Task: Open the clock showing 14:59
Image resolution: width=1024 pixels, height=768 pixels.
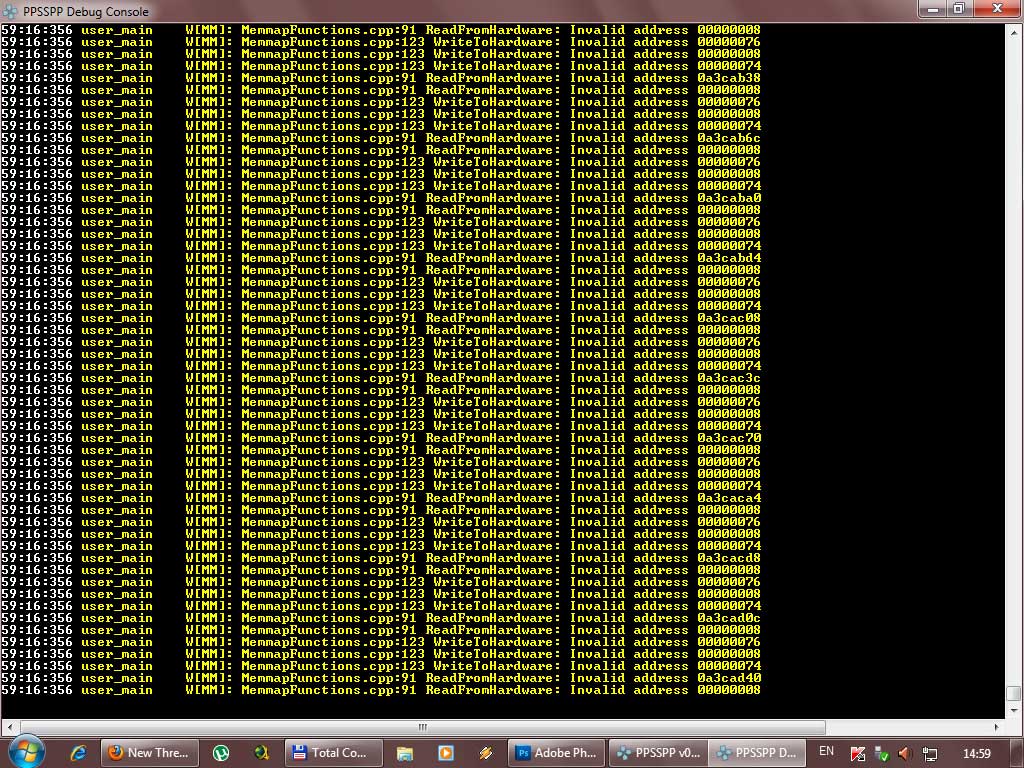Action: [976, 753]
